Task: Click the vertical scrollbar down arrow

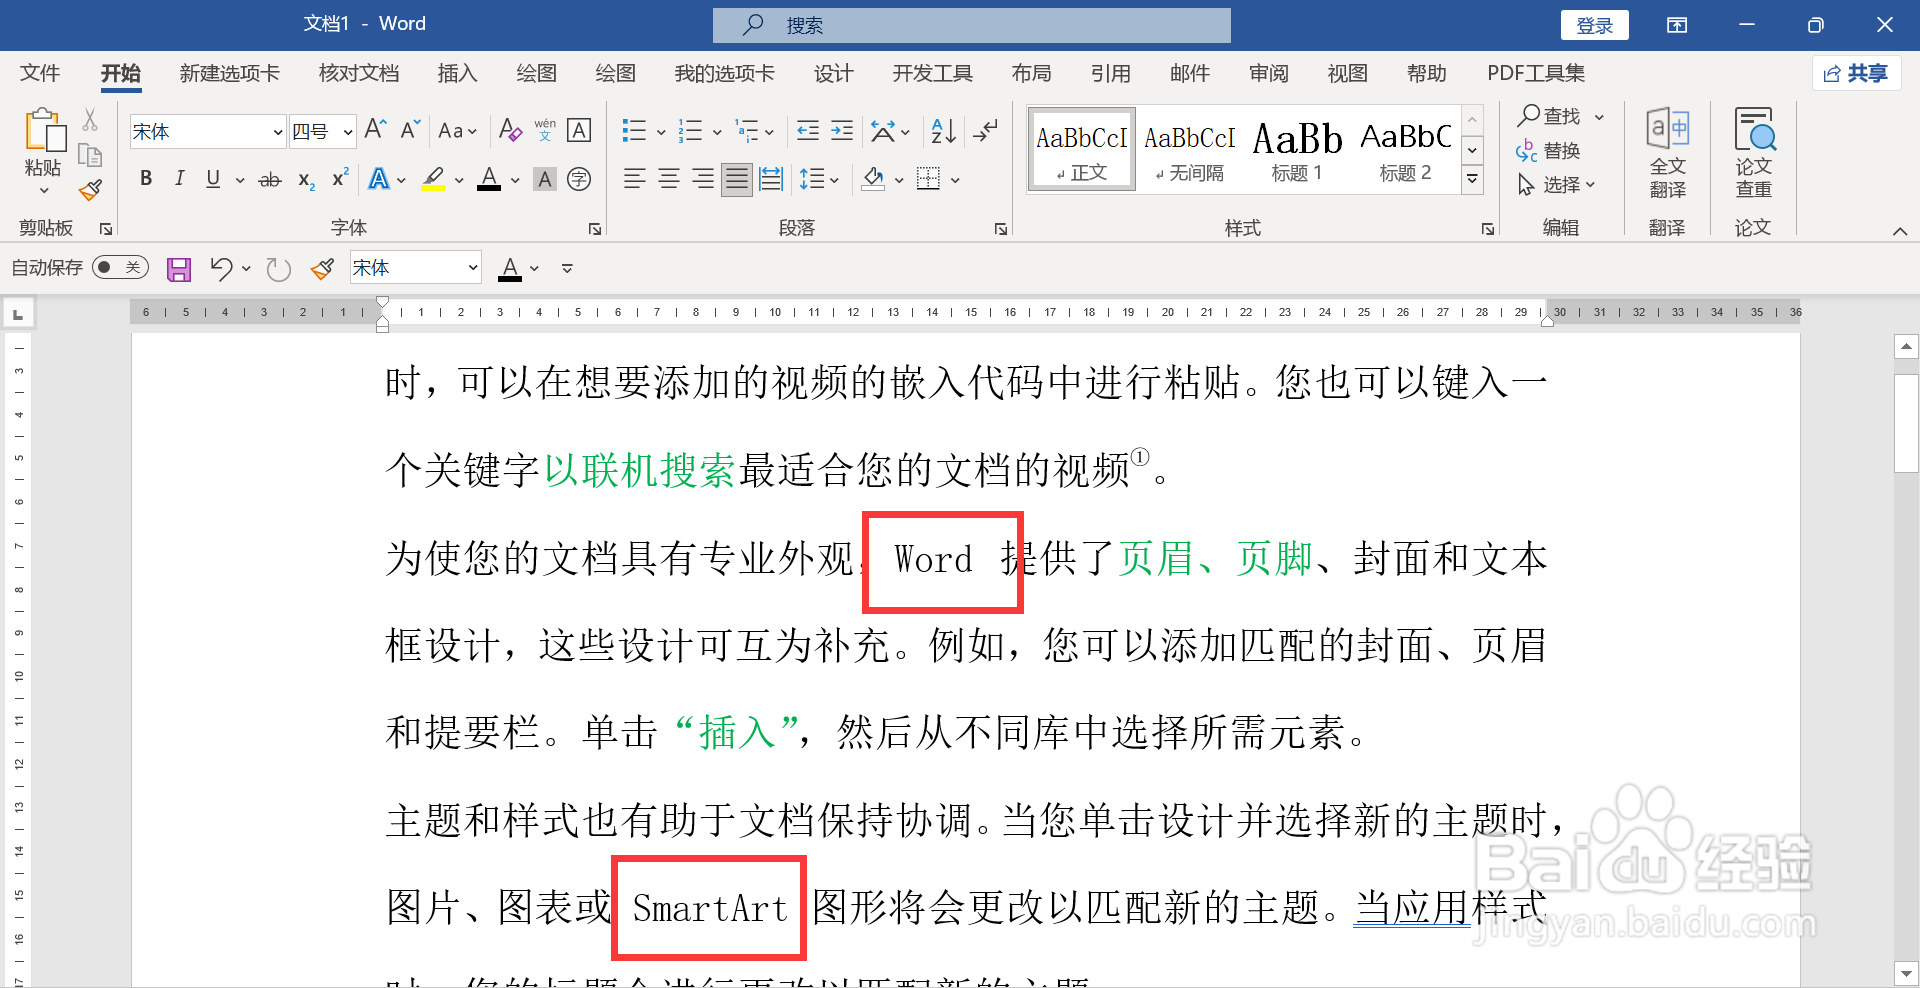Action: tap(1906, 973)
